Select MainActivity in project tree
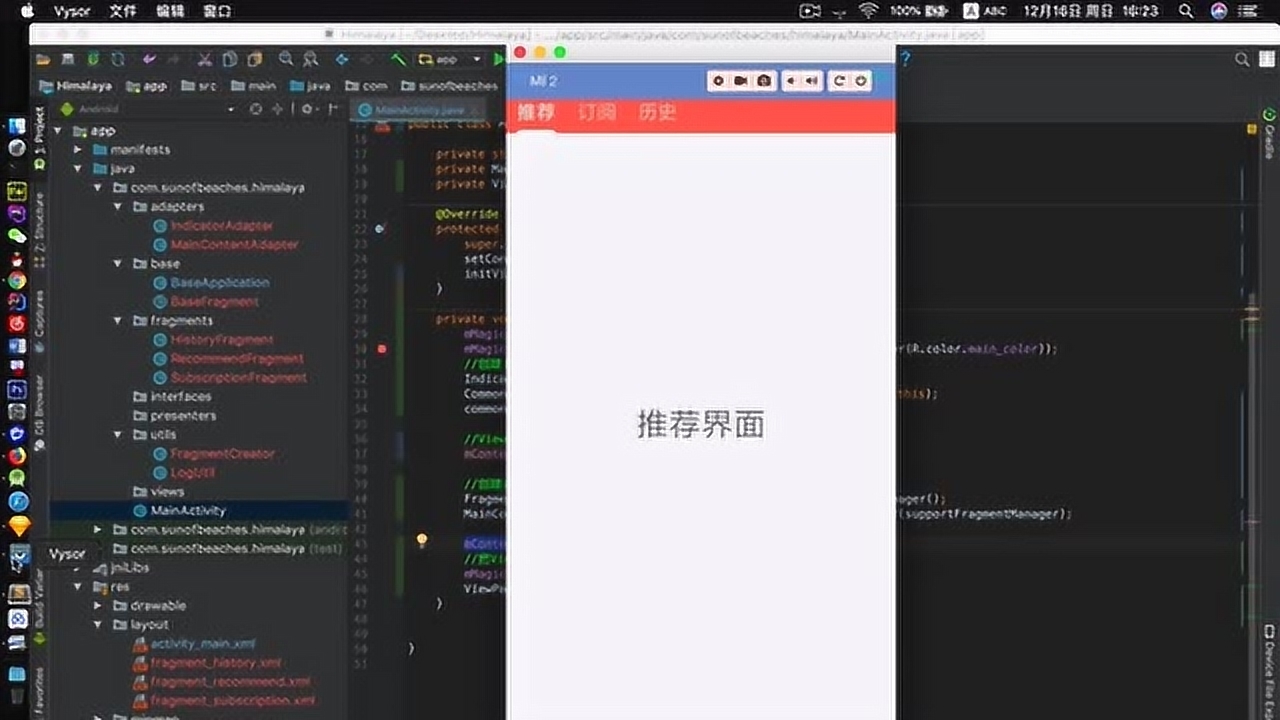Viewport: 1280px width, 720px height. pyautogui.click(x=179, y=511)
